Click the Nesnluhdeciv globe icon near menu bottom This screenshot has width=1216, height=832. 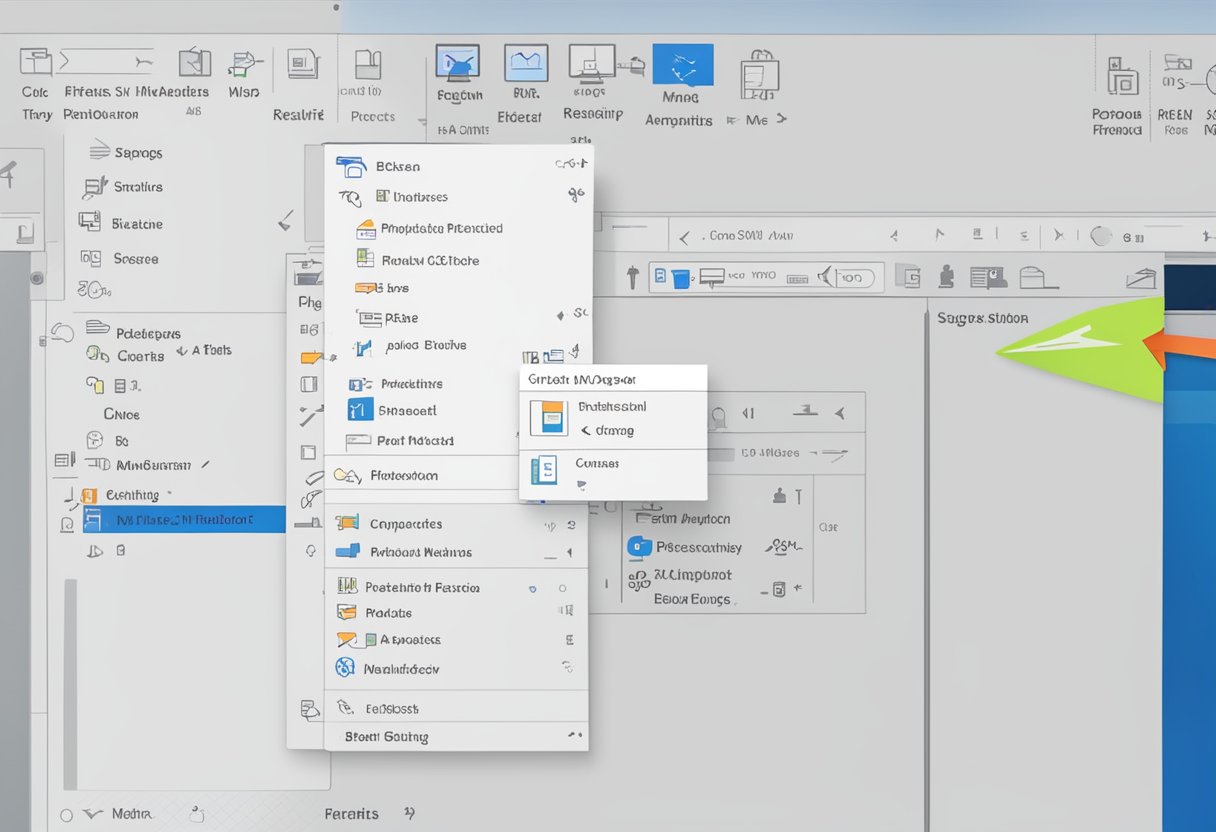pos(345,668)
